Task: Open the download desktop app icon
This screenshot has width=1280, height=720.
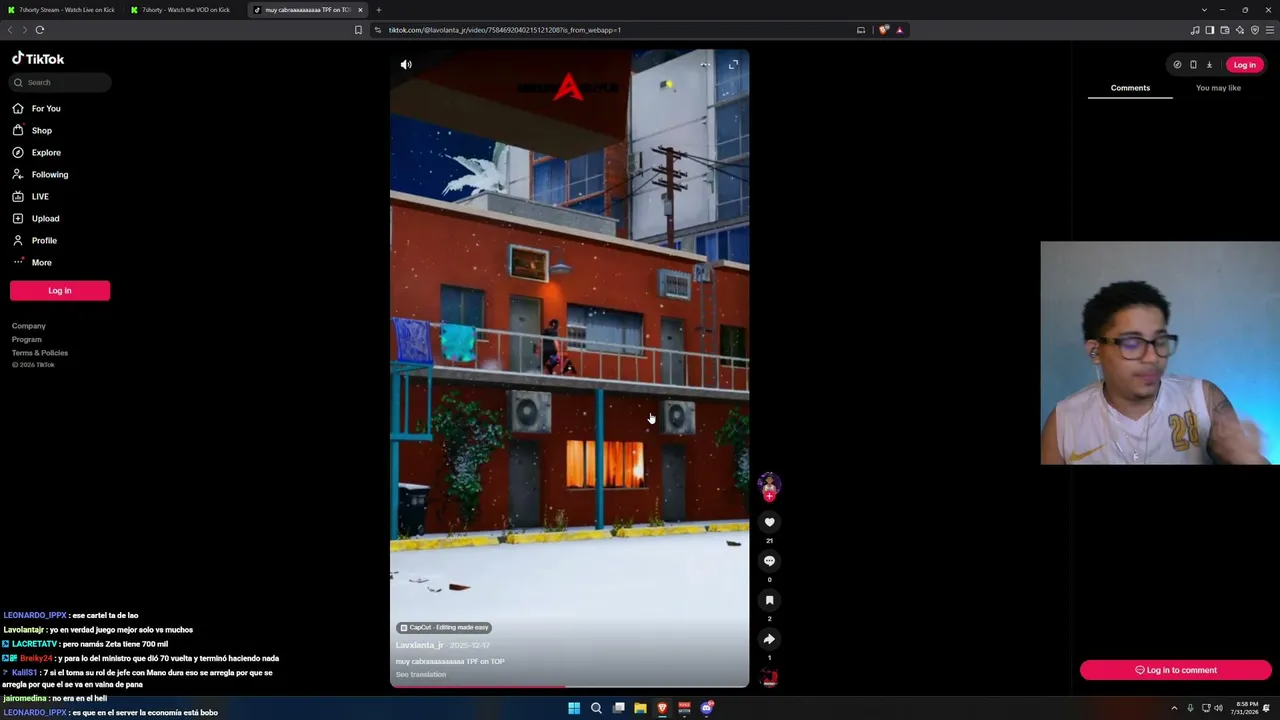Action: point(1209,65)
